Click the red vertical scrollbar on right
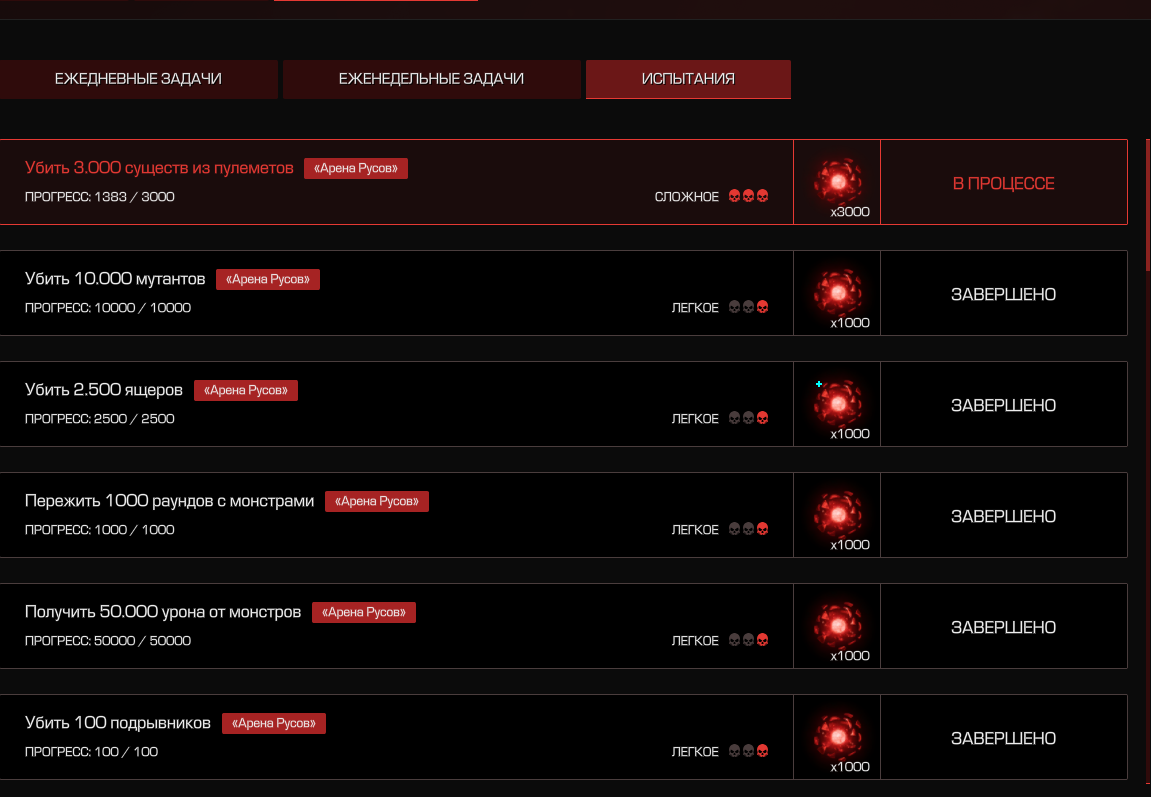The image size is (1151, 797). pos(1147,205)
